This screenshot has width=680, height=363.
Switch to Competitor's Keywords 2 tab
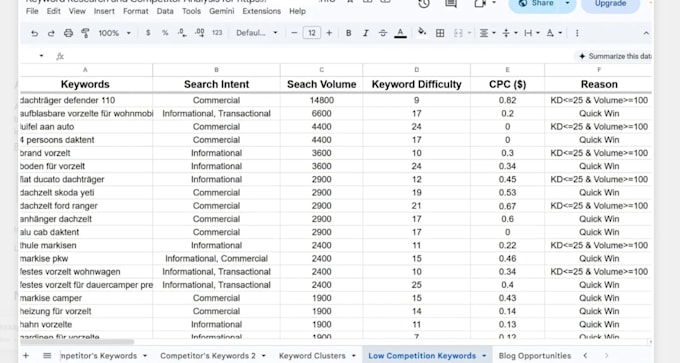click(x=208, y=356)
